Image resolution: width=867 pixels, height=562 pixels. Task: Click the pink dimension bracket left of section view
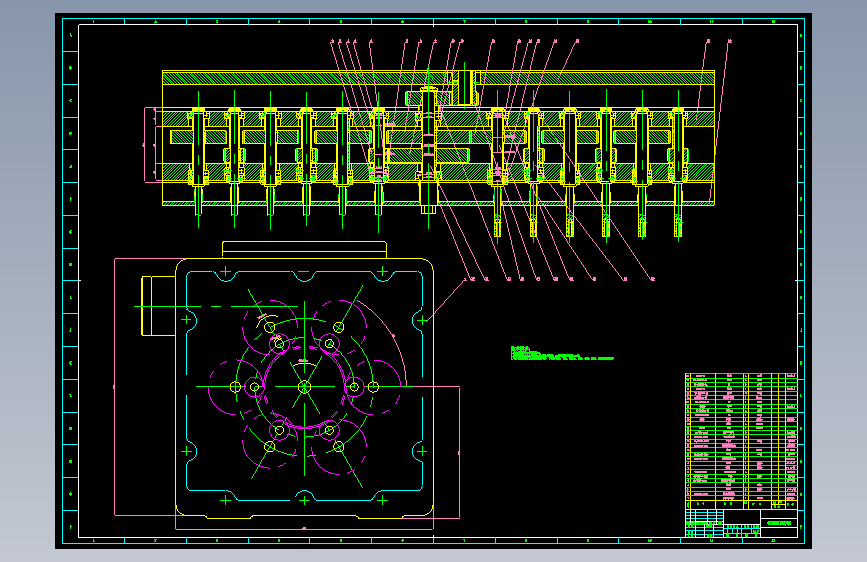(149, 145)
